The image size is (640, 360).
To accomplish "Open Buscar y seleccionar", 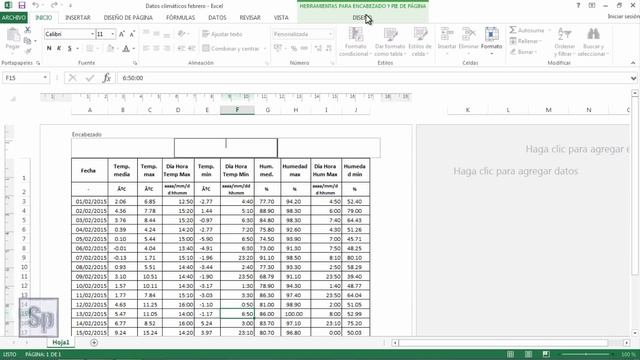I will 593,42.
